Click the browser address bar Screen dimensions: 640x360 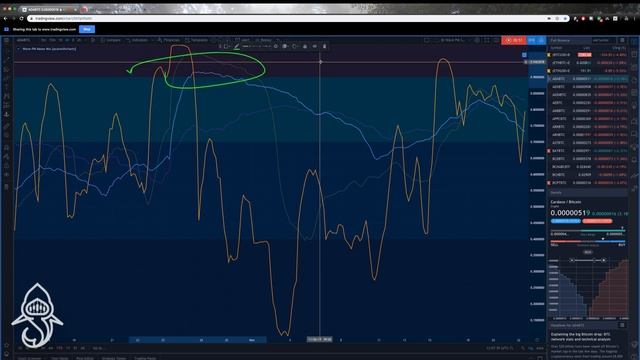[x=298, y=18]
